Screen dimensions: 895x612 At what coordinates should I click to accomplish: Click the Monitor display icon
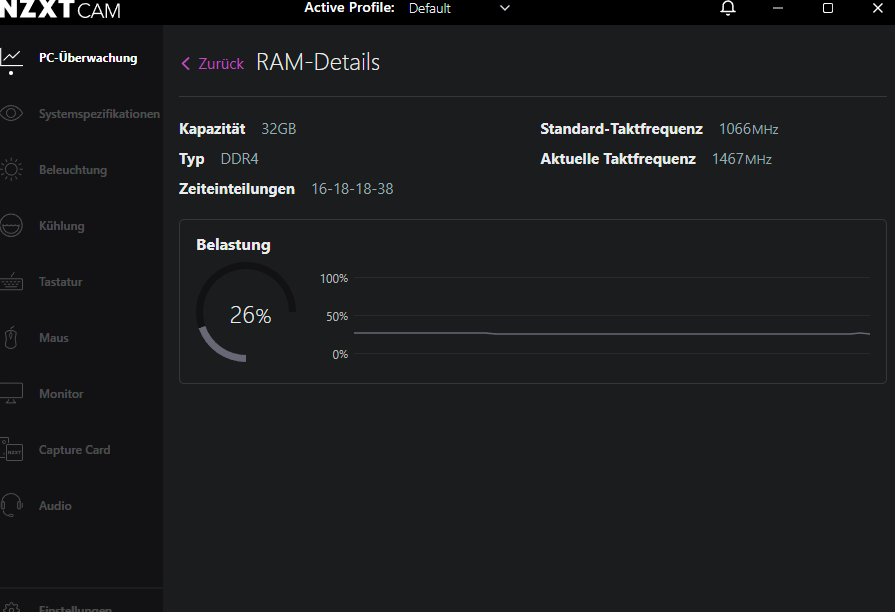[x=11, y=394]
